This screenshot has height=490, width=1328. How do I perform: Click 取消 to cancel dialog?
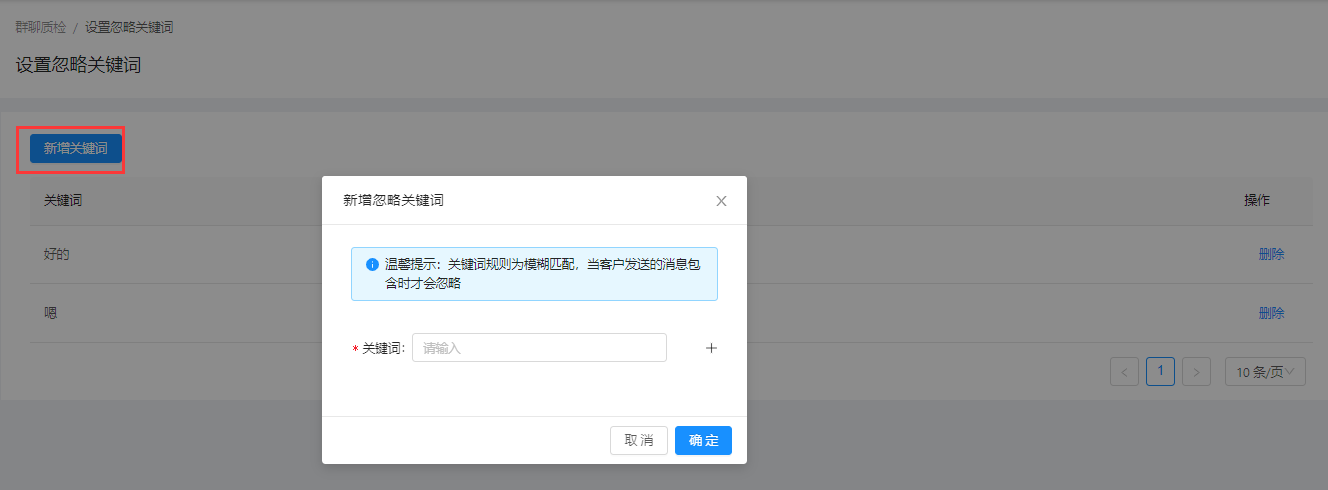(639, 441)
